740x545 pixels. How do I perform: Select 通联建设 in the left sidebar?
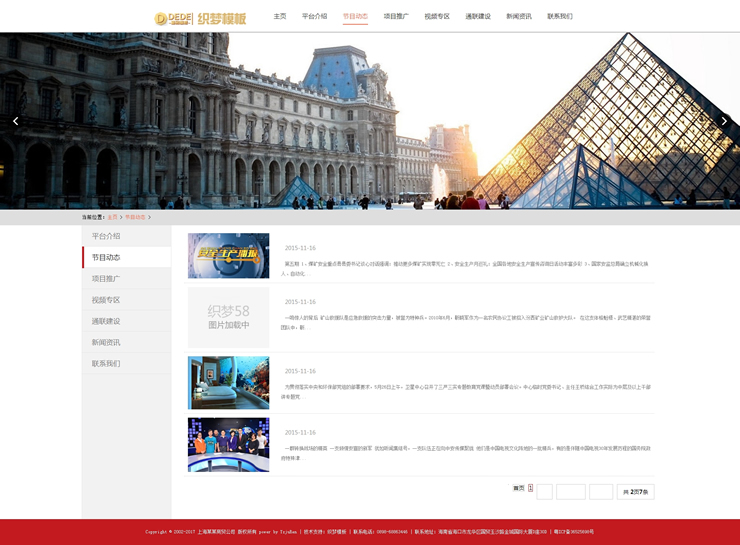coord(106,321)
